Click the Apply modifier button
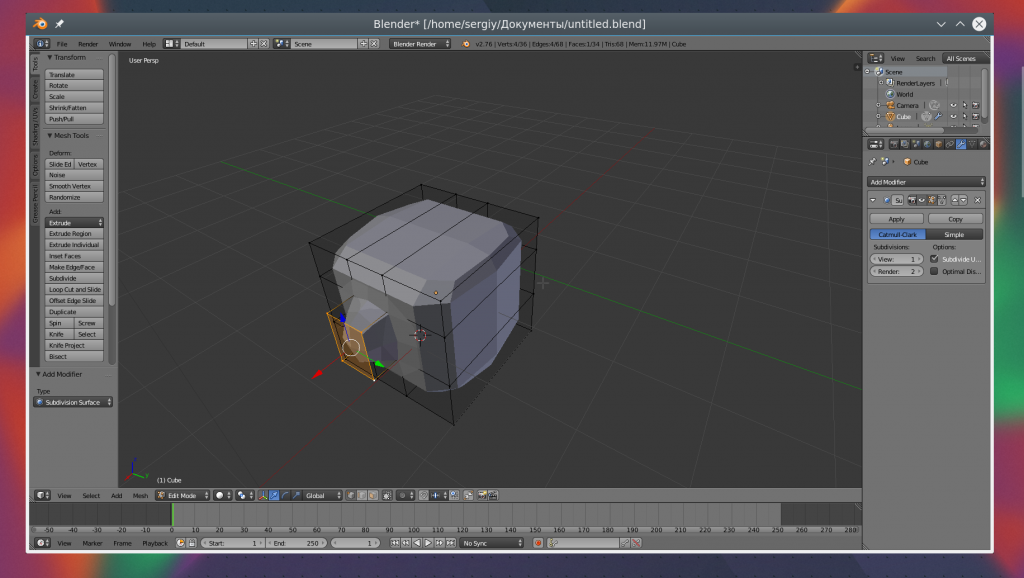The height and width of the screenshot is (578, 1024). [x=897, y=218]
